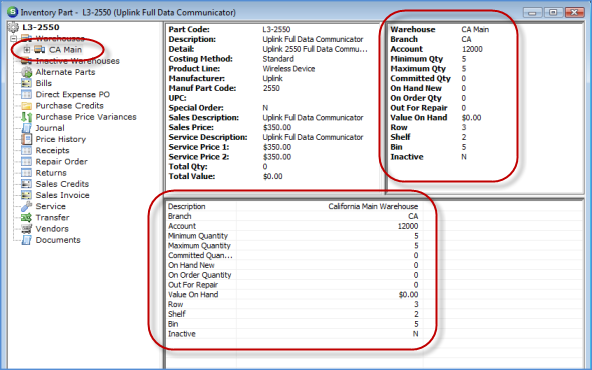Image resolution: width=592 pixels, height=370 pixels.
Task: Open the Bills entry
Action: pos(44,83)
